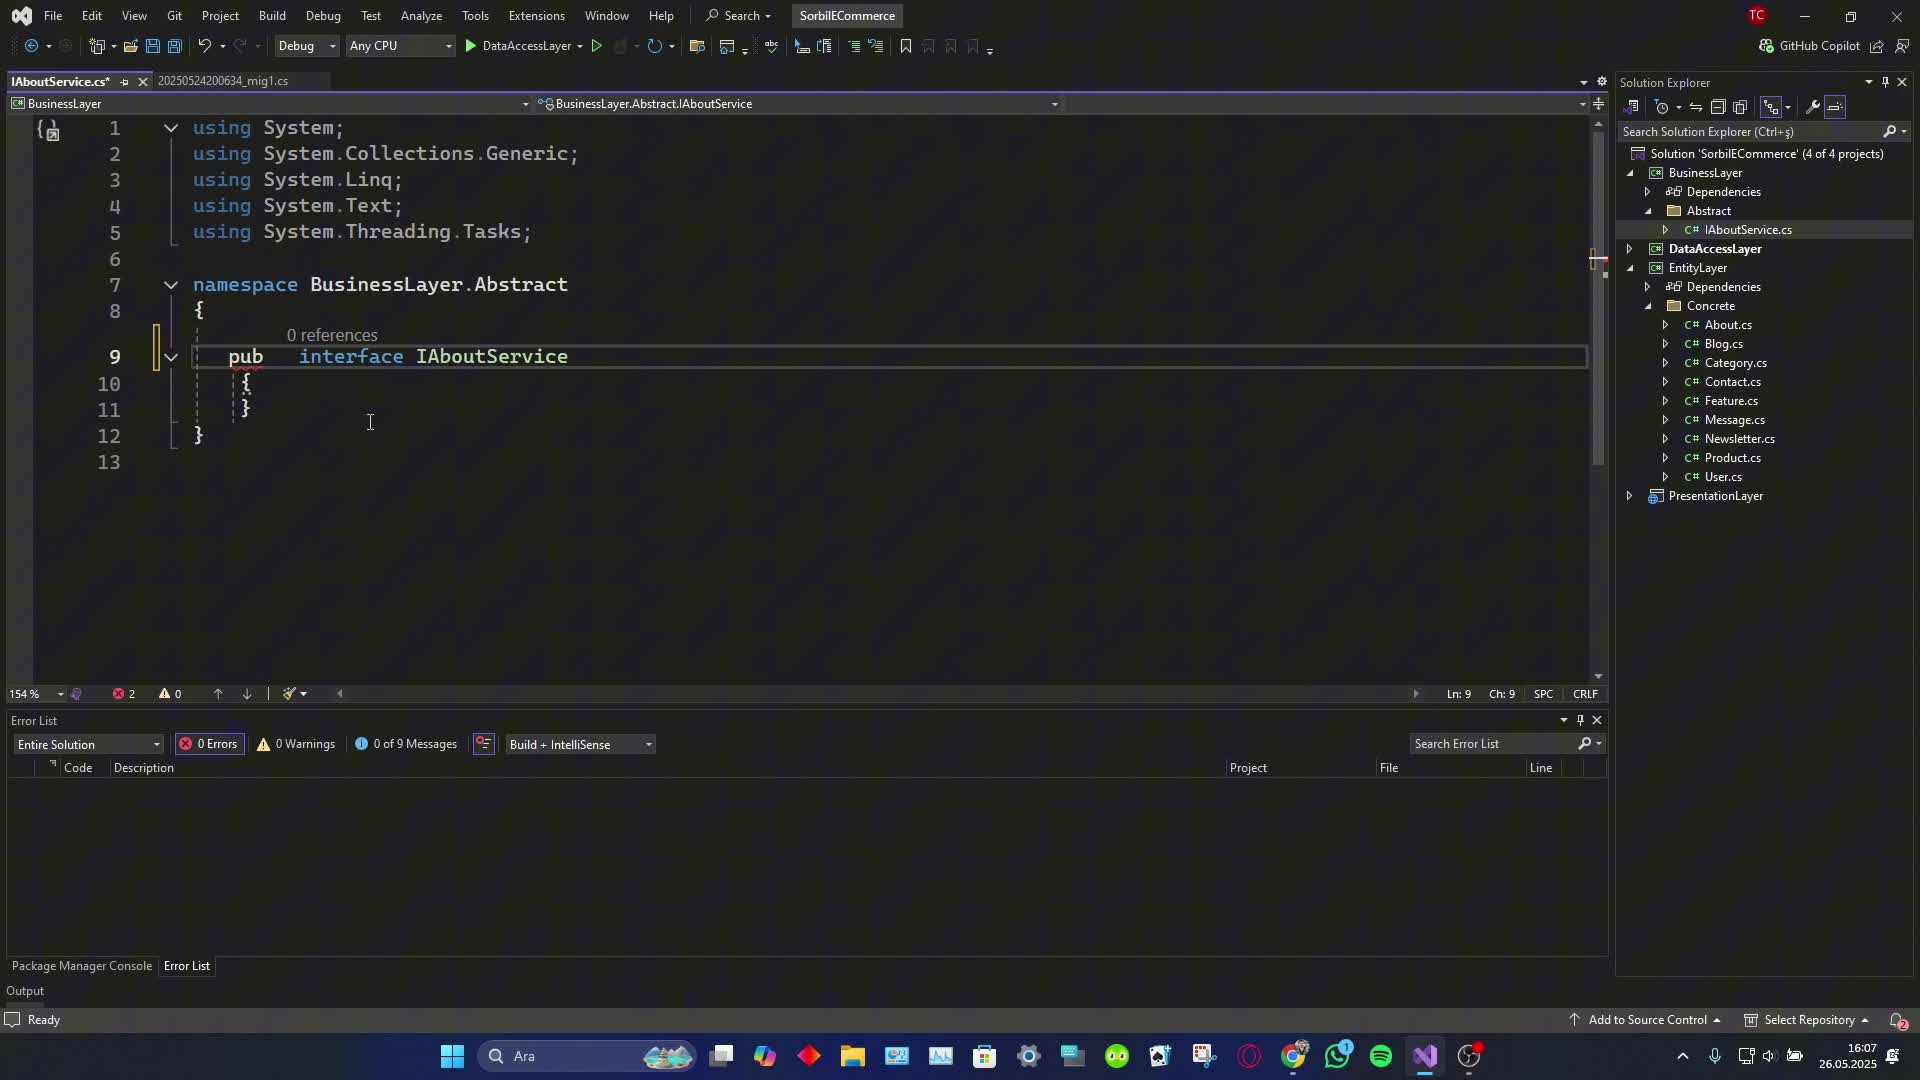Click Start Without Debugging outline play icon

pos(597,46)
